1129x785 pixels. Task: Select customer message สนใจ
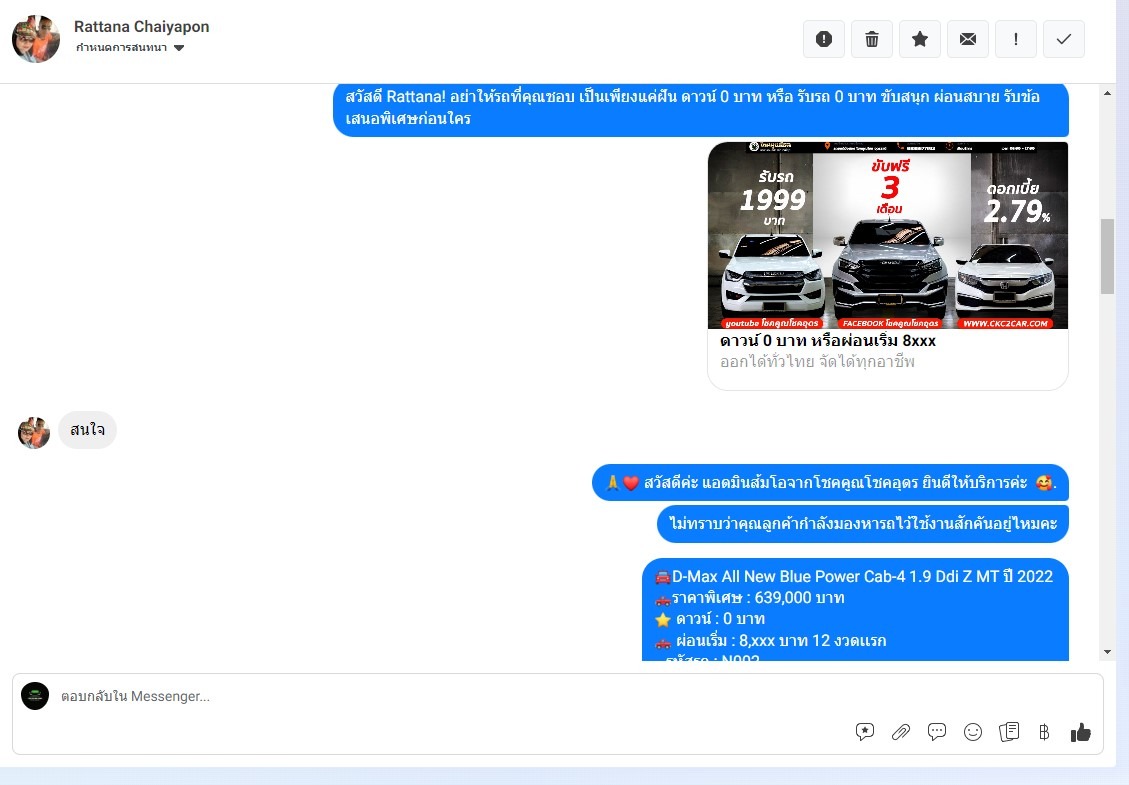(x=87, y=430)
